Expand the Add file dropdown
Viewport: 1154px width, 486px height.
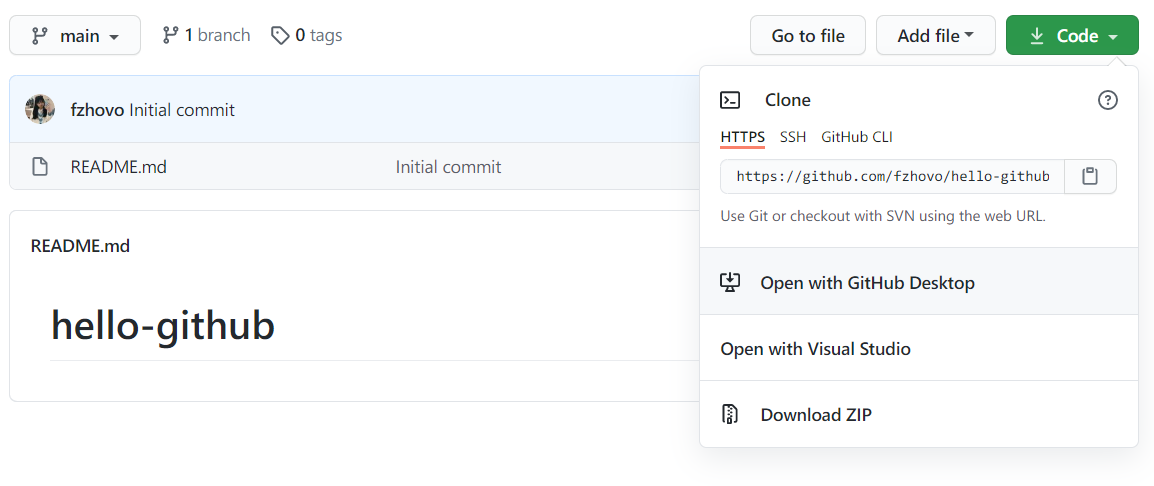click(x=935, y=36)
